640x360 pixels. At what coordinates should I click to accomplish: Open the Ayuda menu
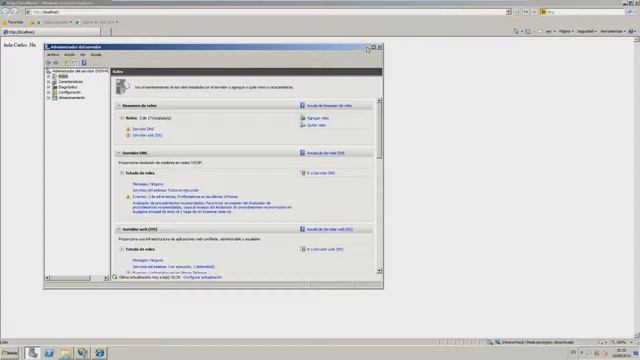pyautogui.click(x=96, y=55)
